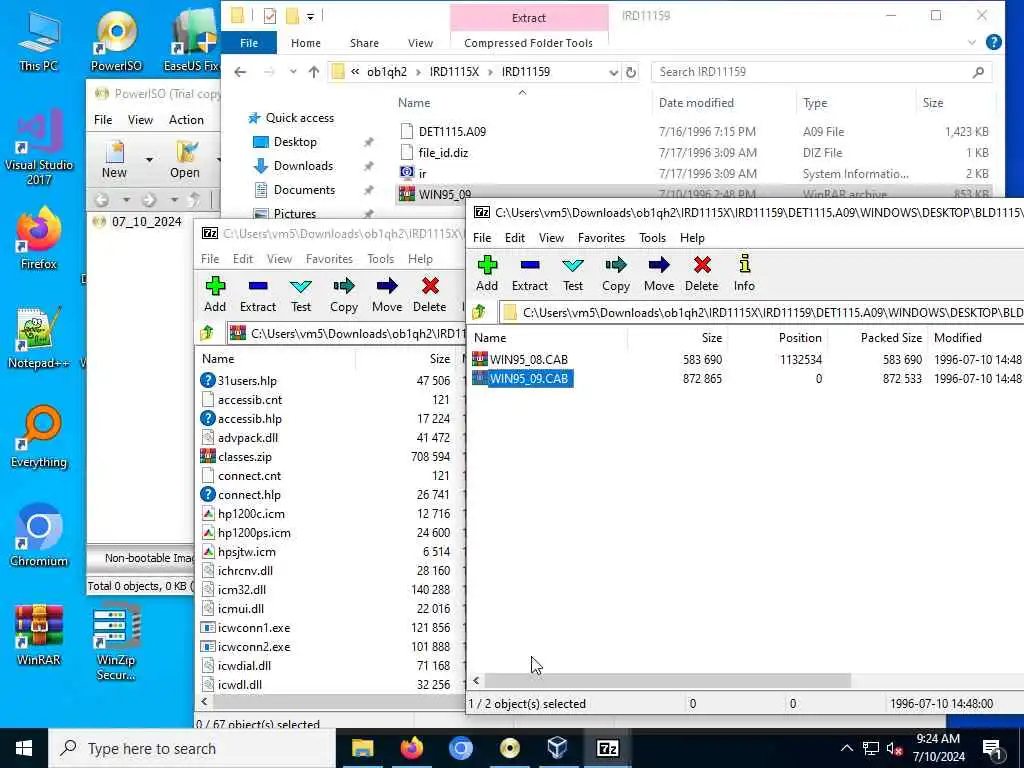Select WIN95_08.CAB in front 7-Zip

tap(528, 359)
